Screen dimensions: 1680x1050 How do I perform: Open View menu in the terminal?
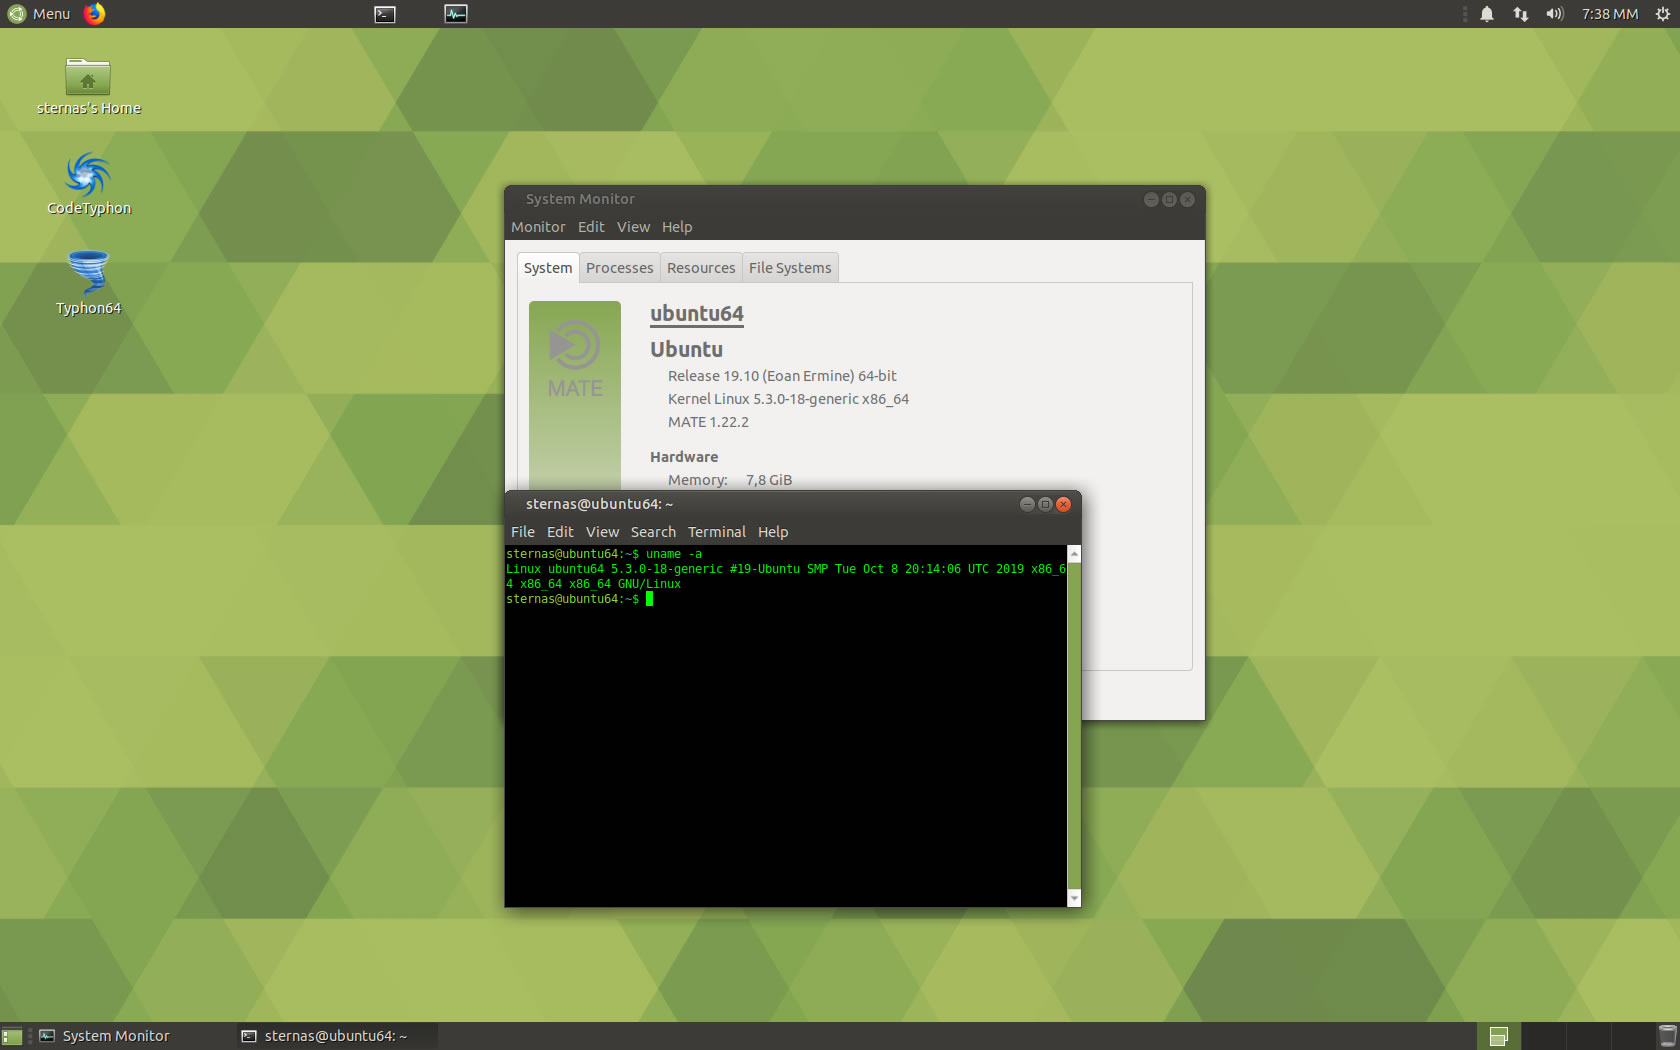pos(602,532)
